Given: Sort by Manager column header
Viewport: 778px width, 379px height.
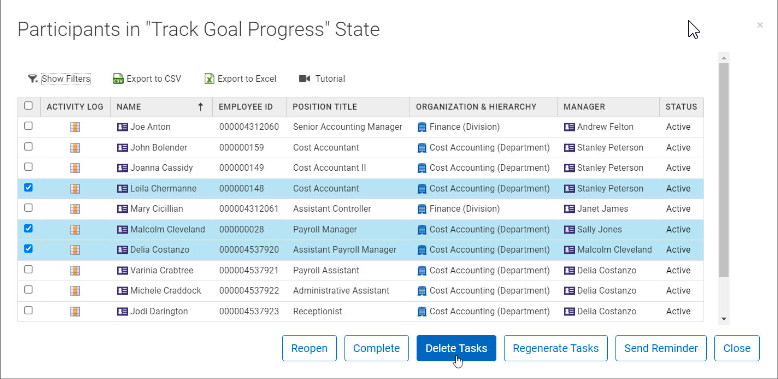Looking at the screenshot, I should coord(608,107).
